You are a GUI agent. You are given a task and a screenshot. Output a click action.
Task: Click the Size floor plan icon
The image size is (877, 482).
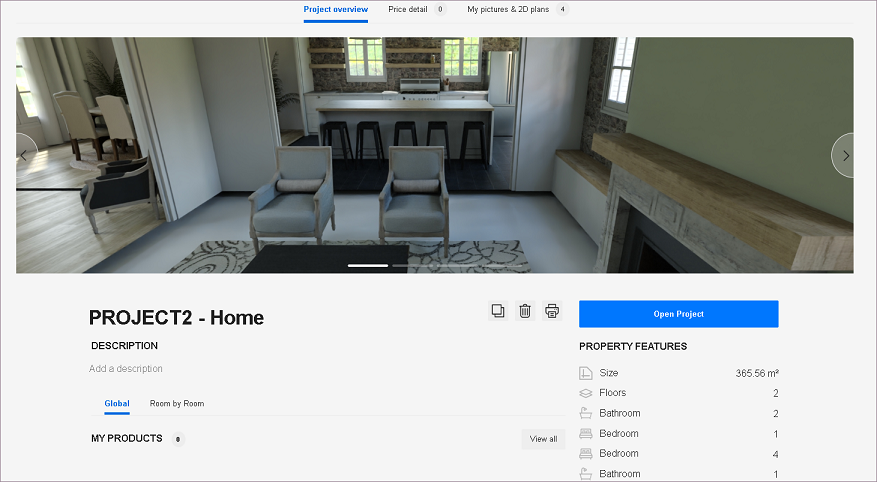point(586,373)
